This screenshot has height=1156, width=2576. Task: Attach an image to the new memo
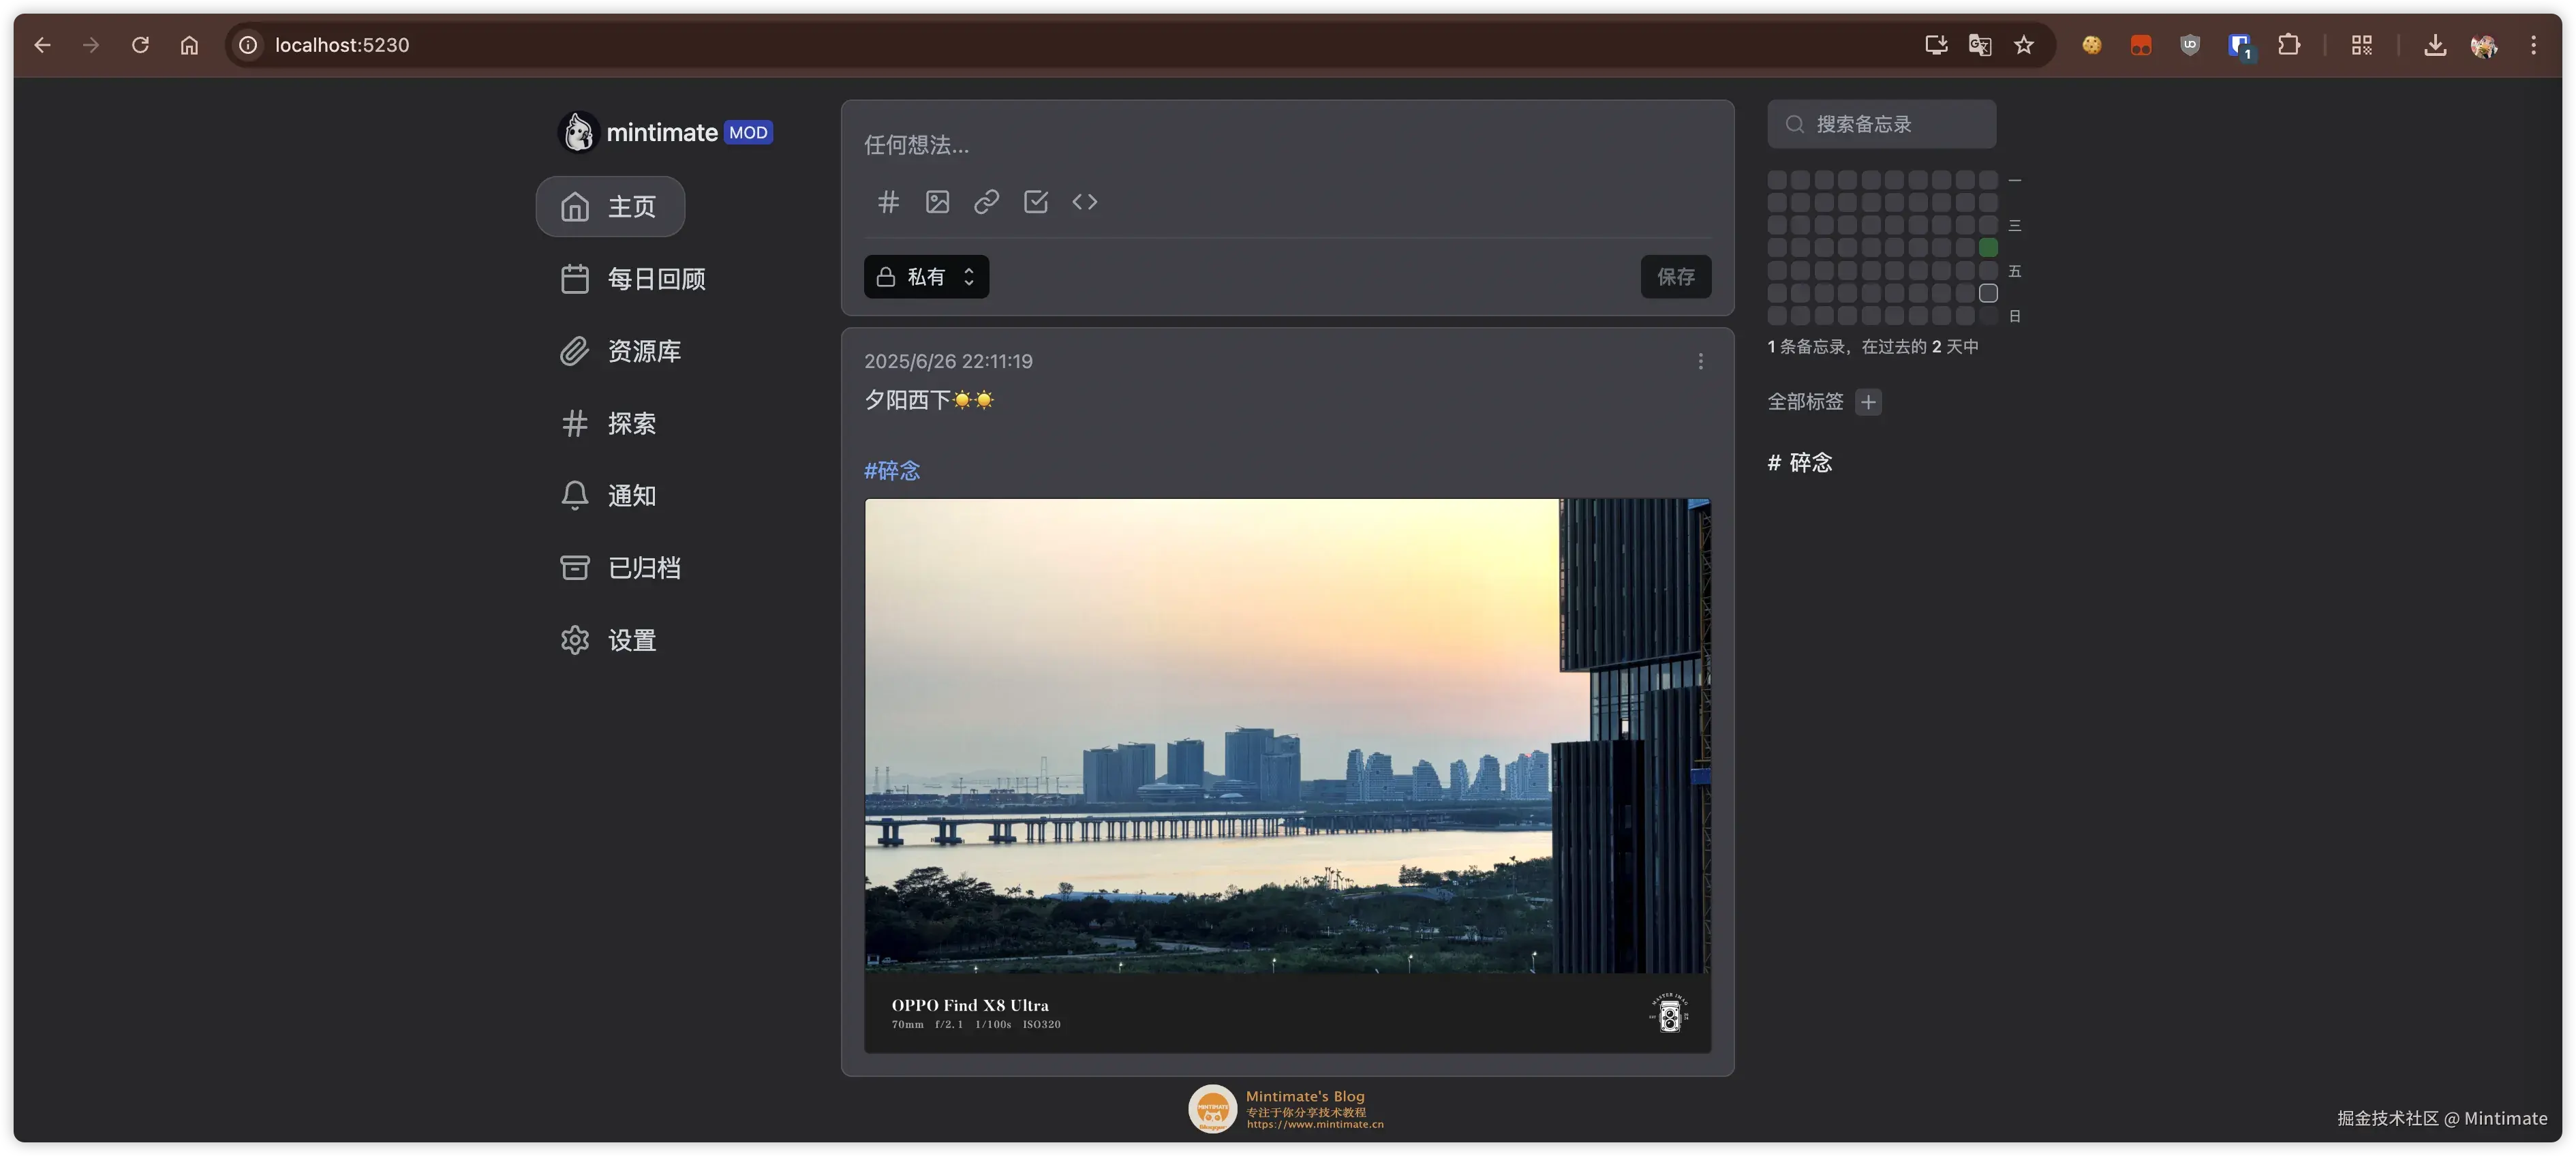coord(937,202)
